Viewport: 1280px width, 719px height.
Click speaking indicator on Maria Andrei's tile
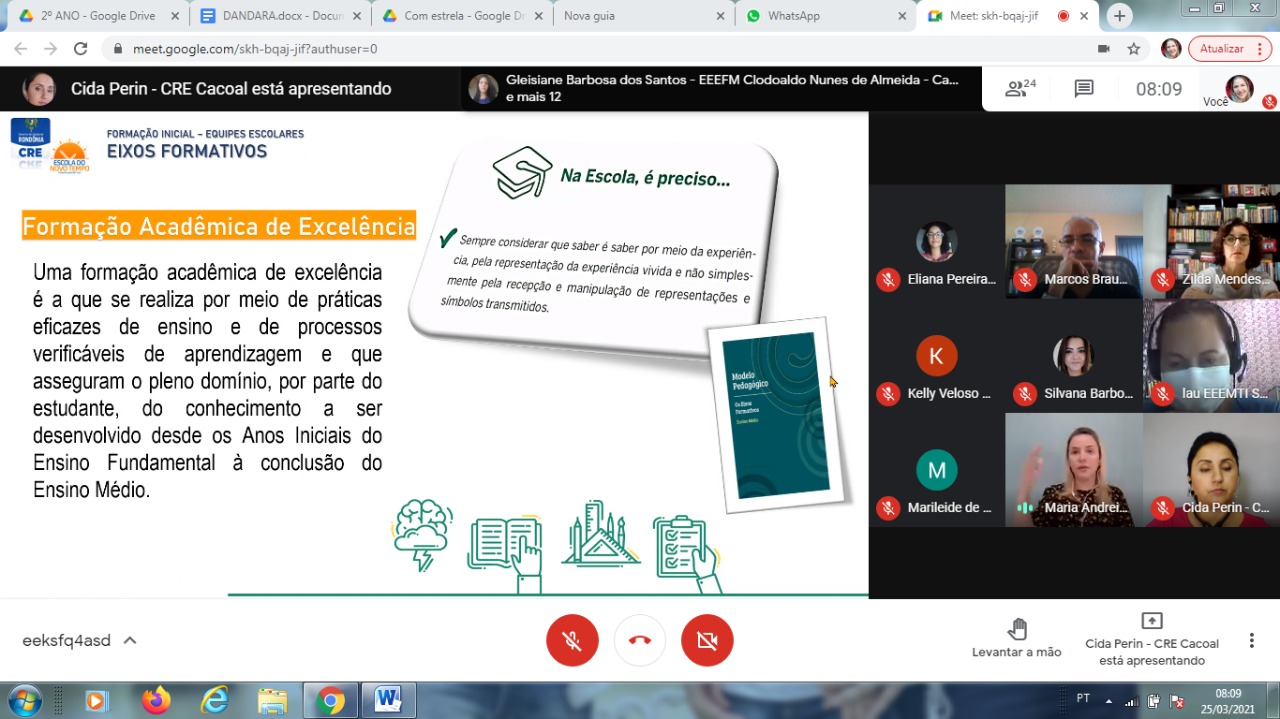point(1024,508)
